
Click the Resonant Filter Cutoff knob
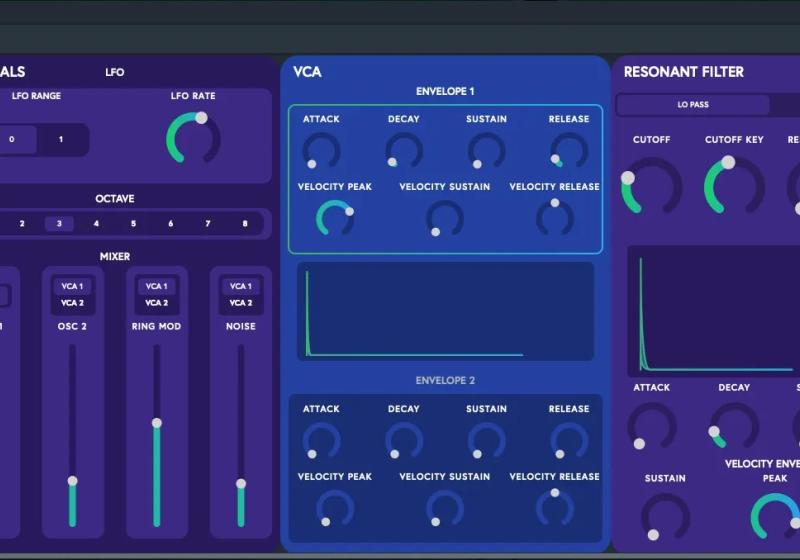[x=651, y=186]
